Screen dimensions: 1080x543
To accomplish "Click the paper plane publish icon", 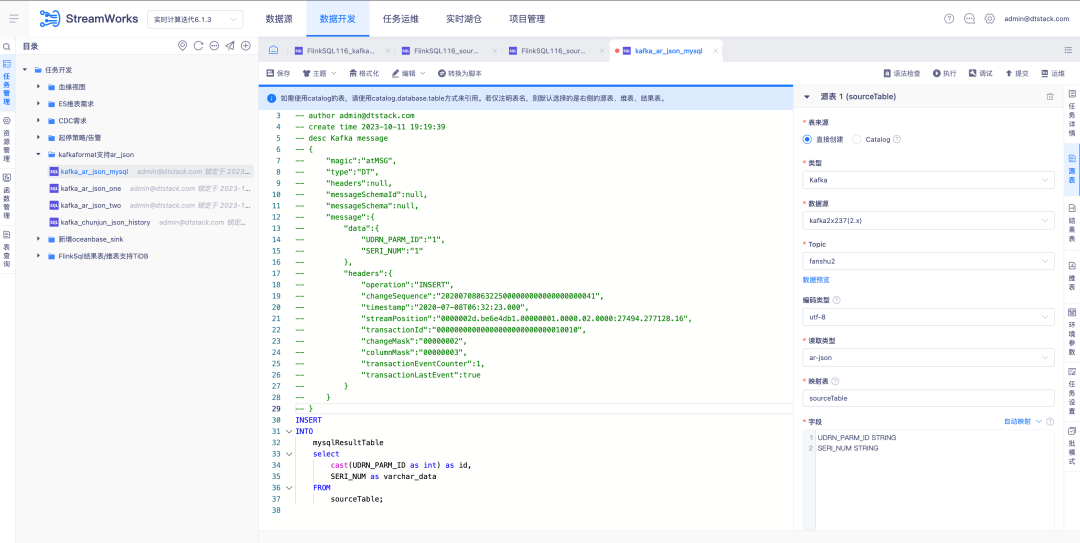I will [230, 45].
